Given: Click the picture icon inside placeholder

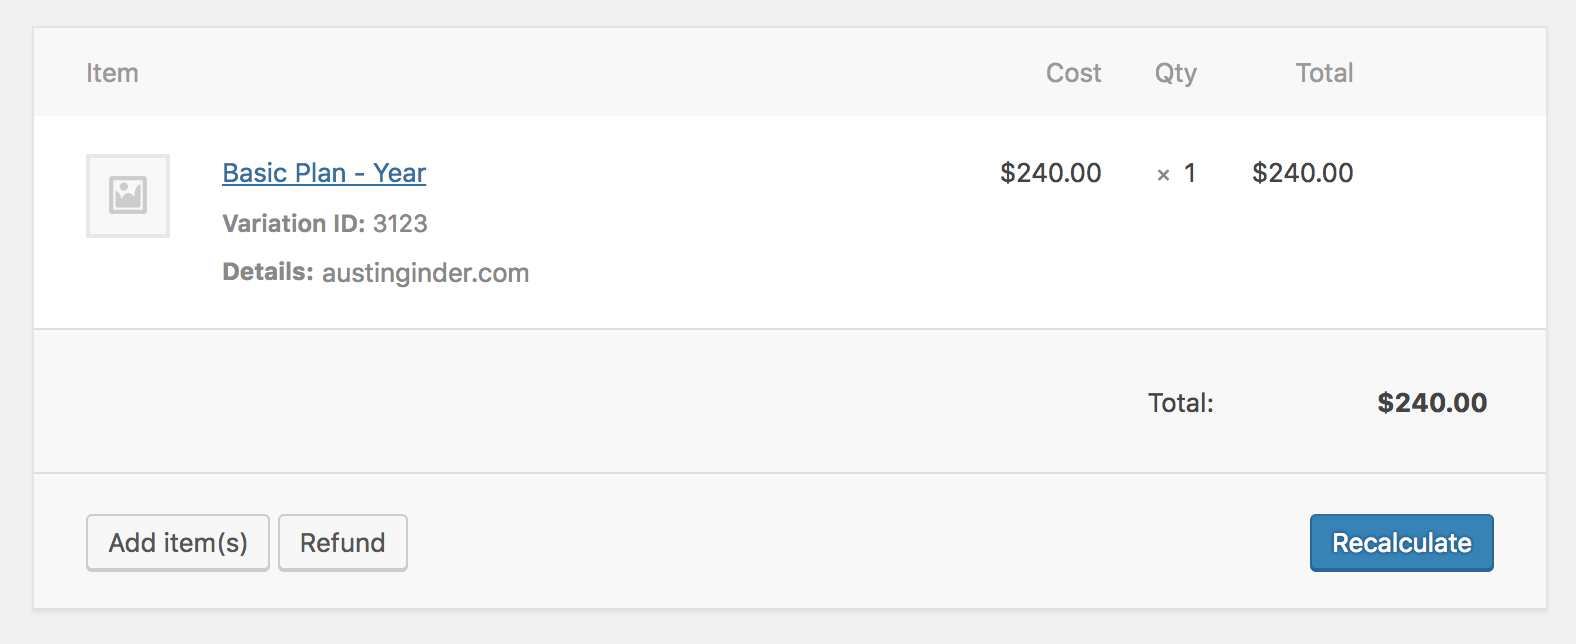Looking at the screenshot, I should point(128,195).
